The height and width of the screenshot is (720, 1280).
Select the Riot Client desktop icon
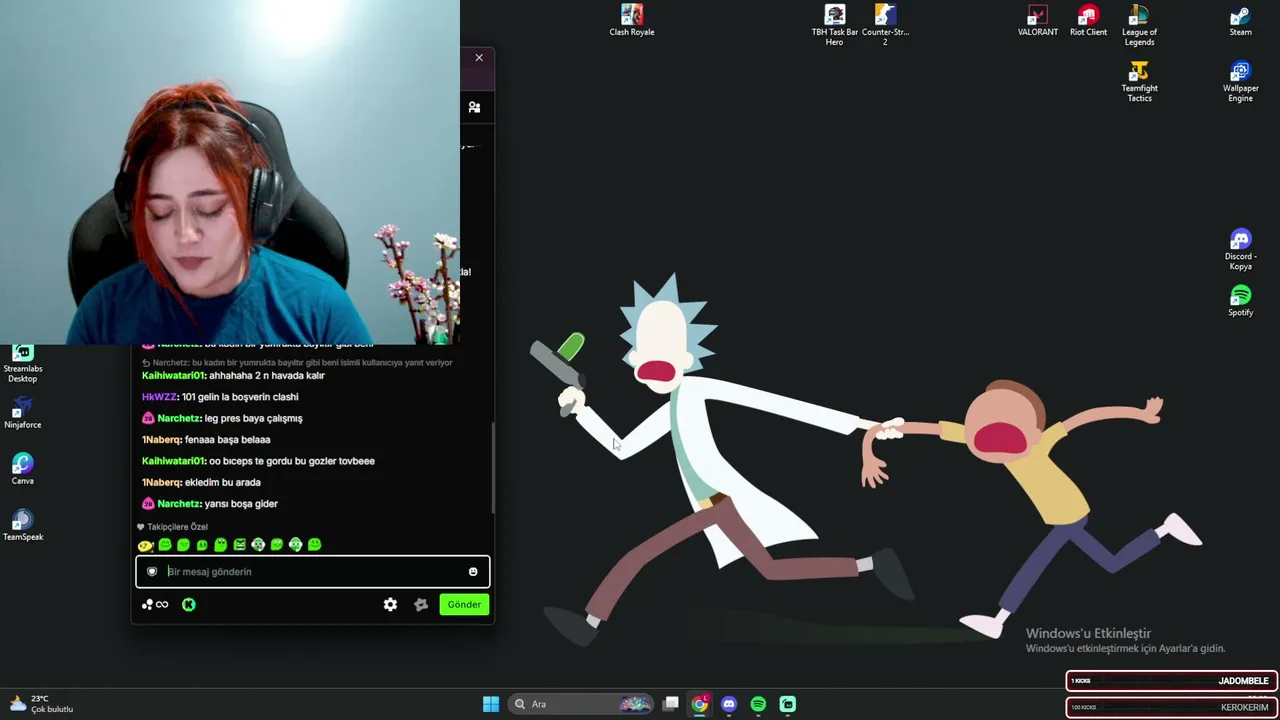click(x=1088, y=20)
